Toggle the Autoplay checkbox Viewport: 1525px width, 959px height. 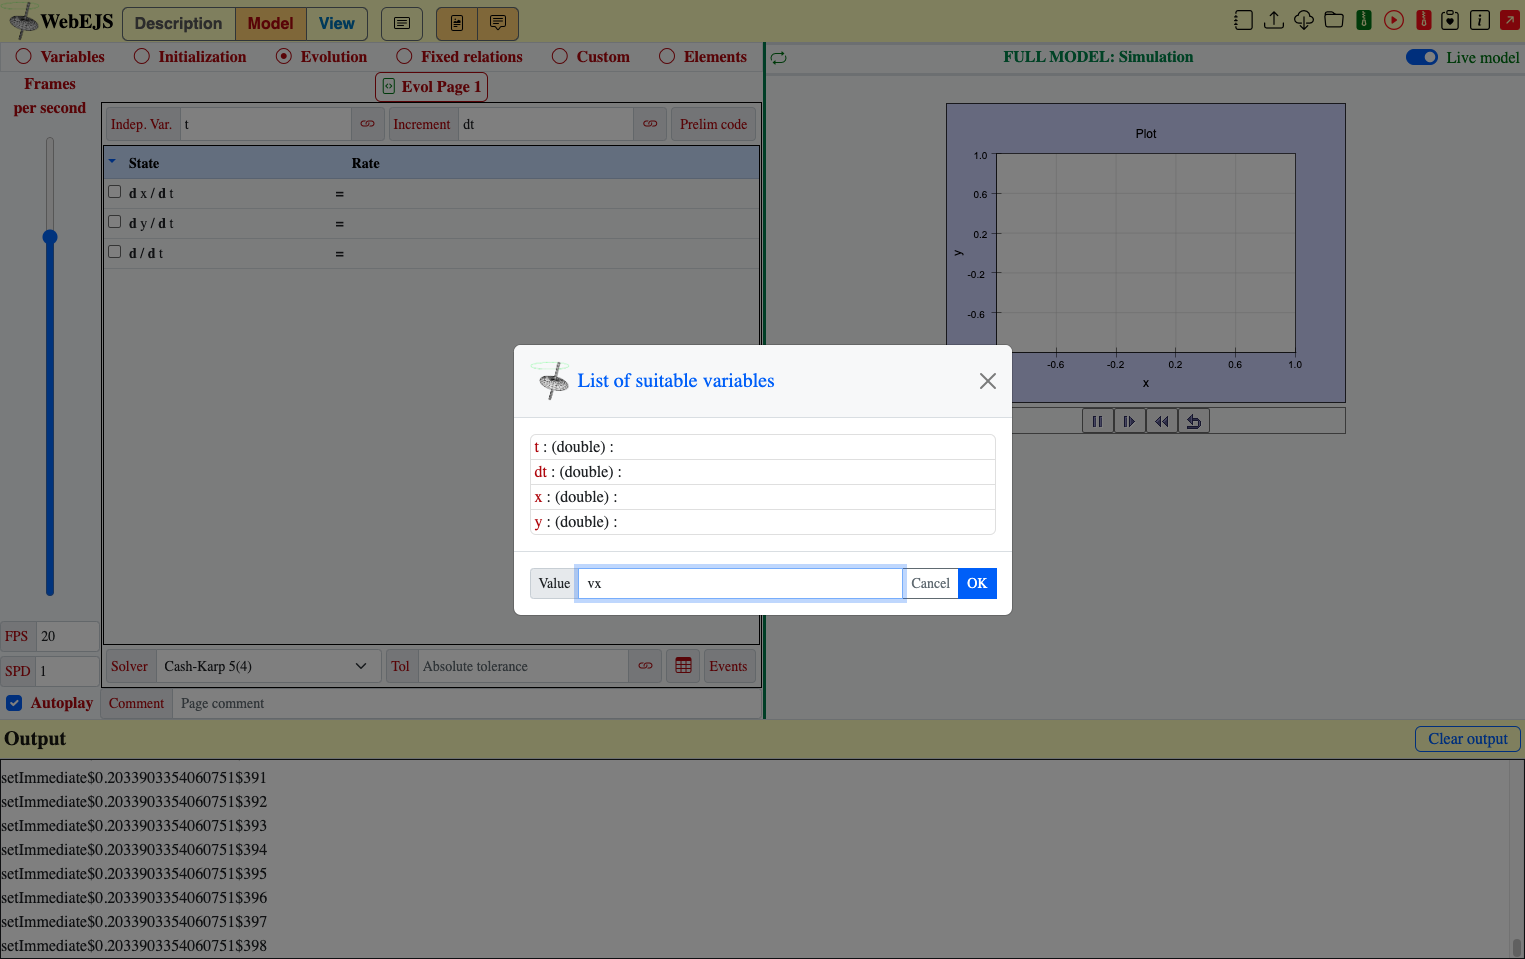tap(14, 703)
